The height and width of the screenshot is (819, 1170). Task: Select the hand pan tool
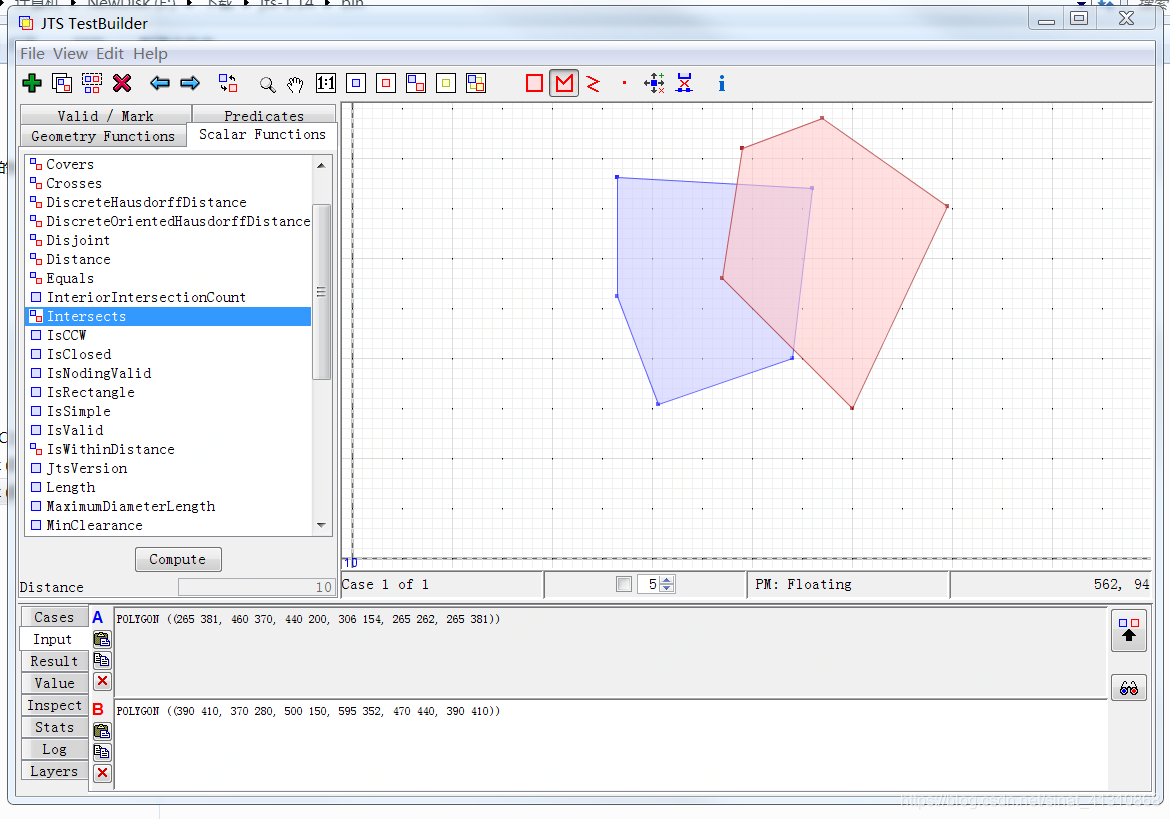(x=295, y=84)
